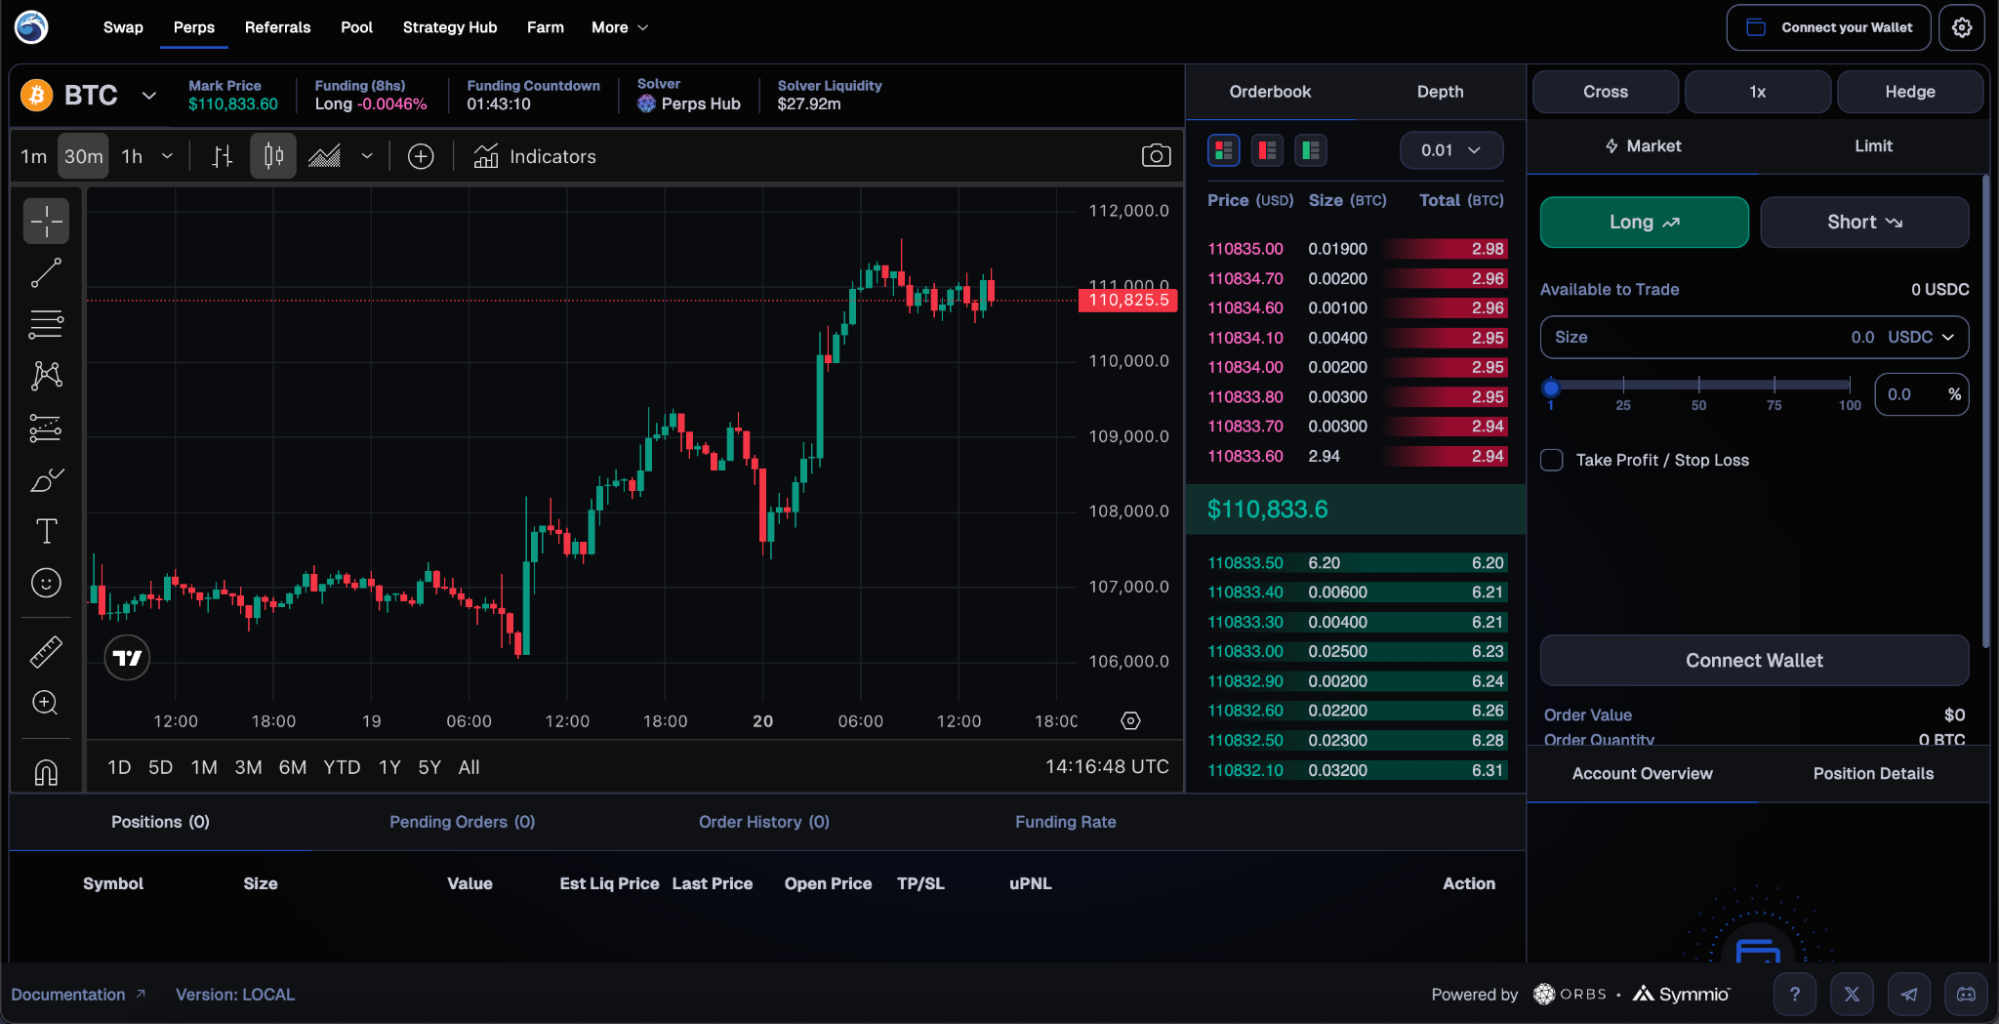Click the Connect Wallet button
Screen dimensions: 1999x1024
[x=1753, y=660]
